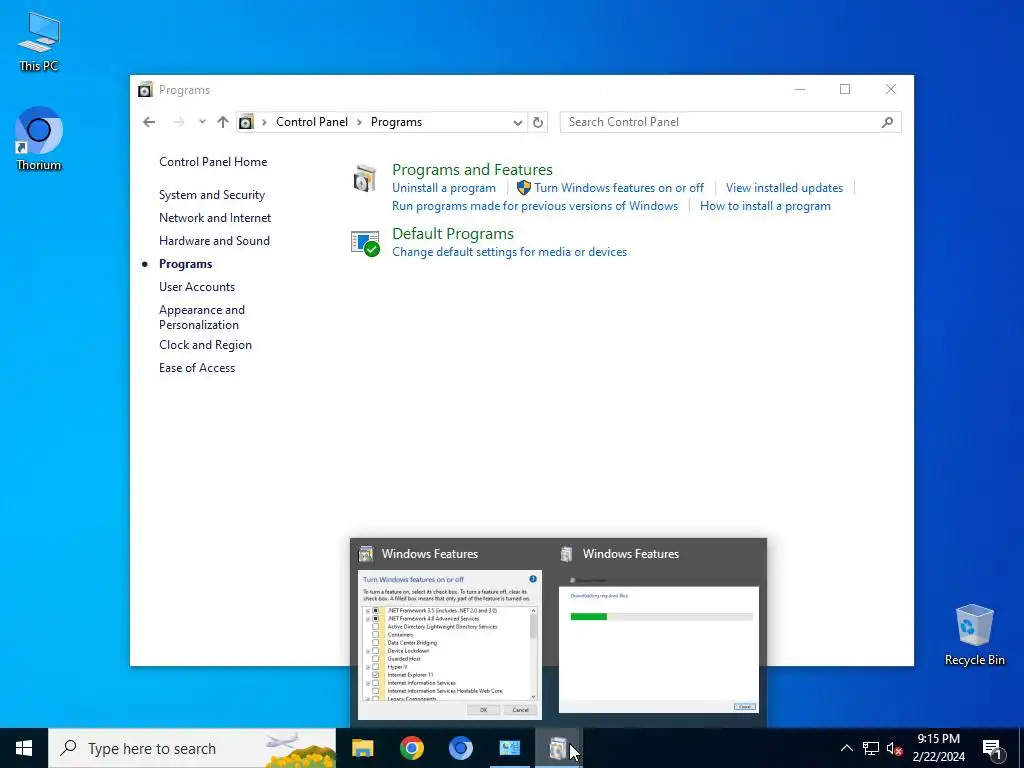The height and width of the screenshot is (768, 1024).
Task: Click the Programs sidebar entry
Action: tap(185, 264)
